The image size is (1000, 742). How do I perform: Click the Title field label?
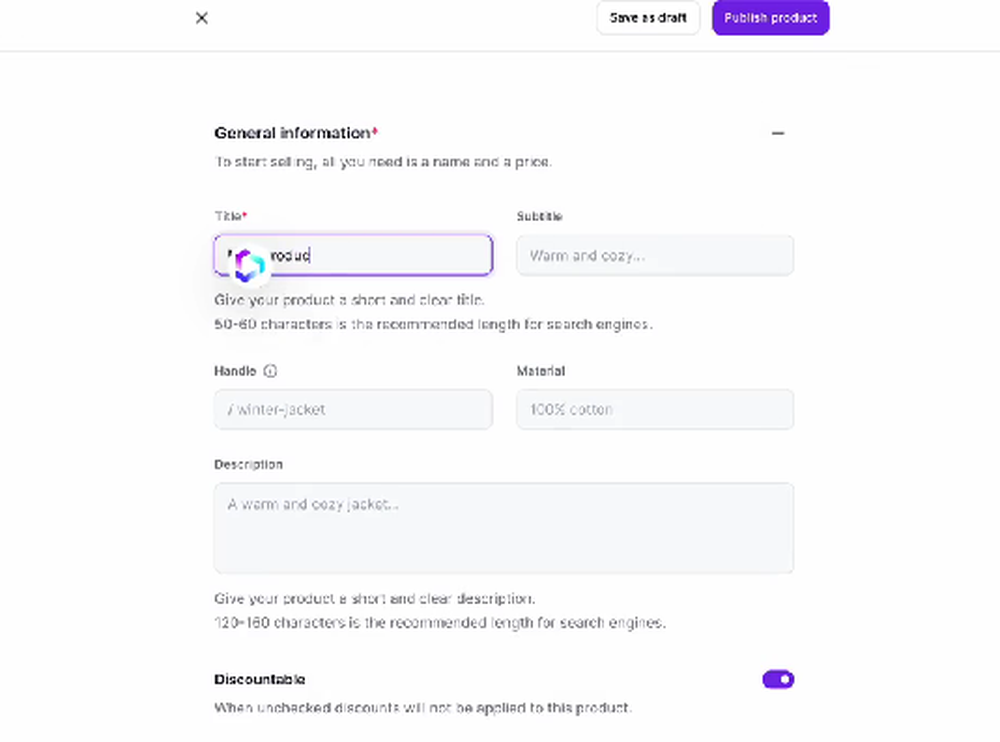pyautogui.click(x=228, y=216)
